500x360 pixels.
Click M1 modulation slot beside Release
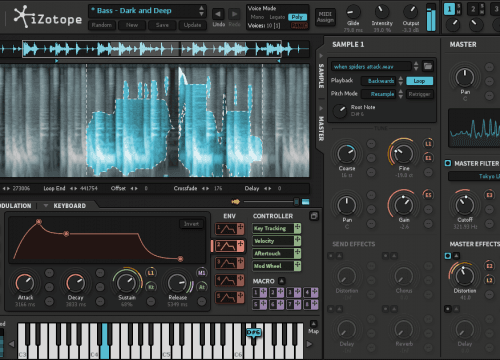202,273
